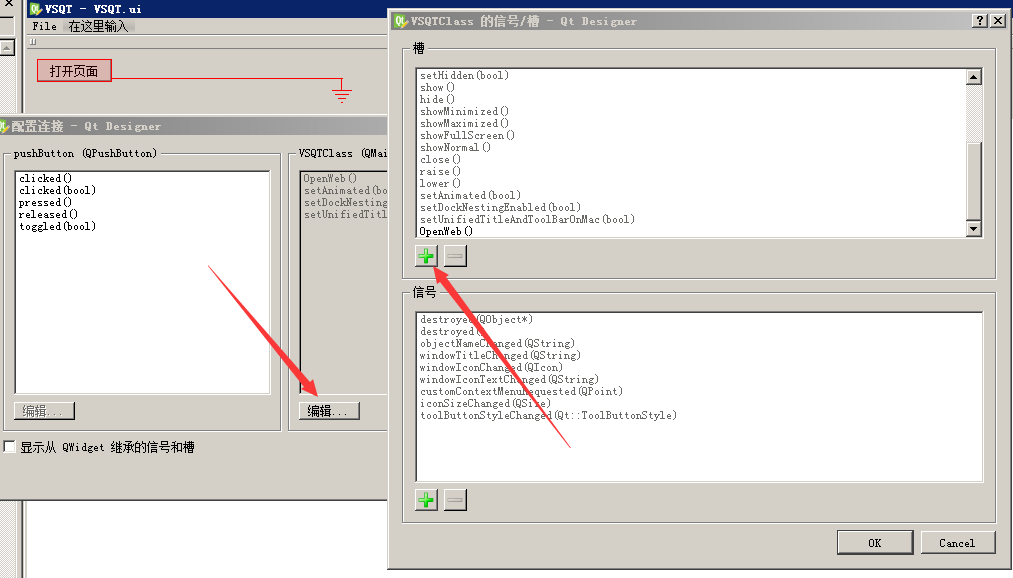Select clicked(bool) signal
This screenshot has height=578, width=1013.
(57, 191)
